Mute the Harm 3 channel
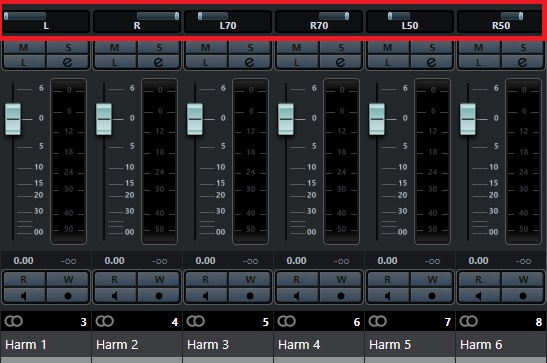Image resolution: width=547 pixels, height=363 pixels. (206, 47)
